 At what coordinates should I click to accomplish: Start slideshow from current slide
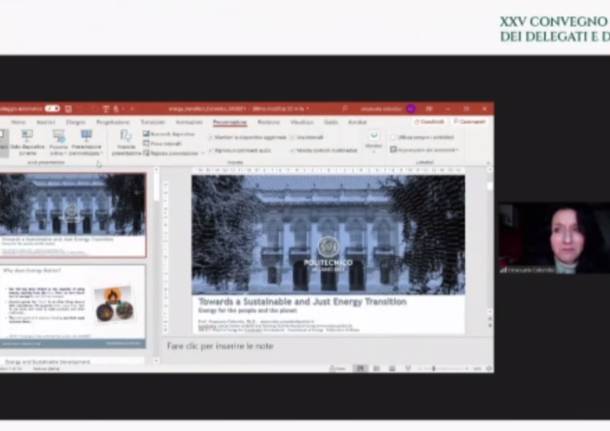(x=27, y=139)
